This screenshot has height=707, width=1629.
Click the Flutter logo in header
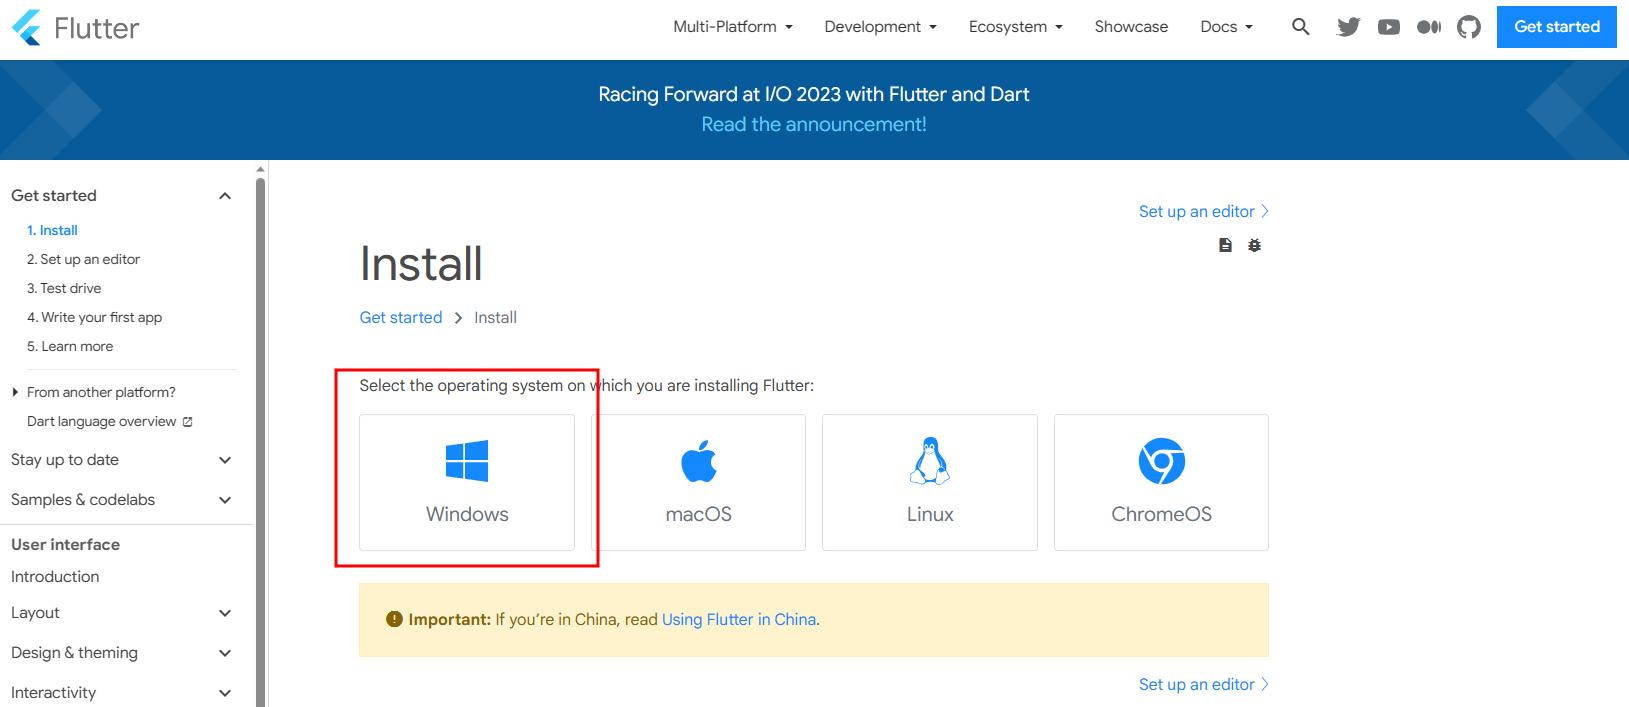tap(75, 28)
